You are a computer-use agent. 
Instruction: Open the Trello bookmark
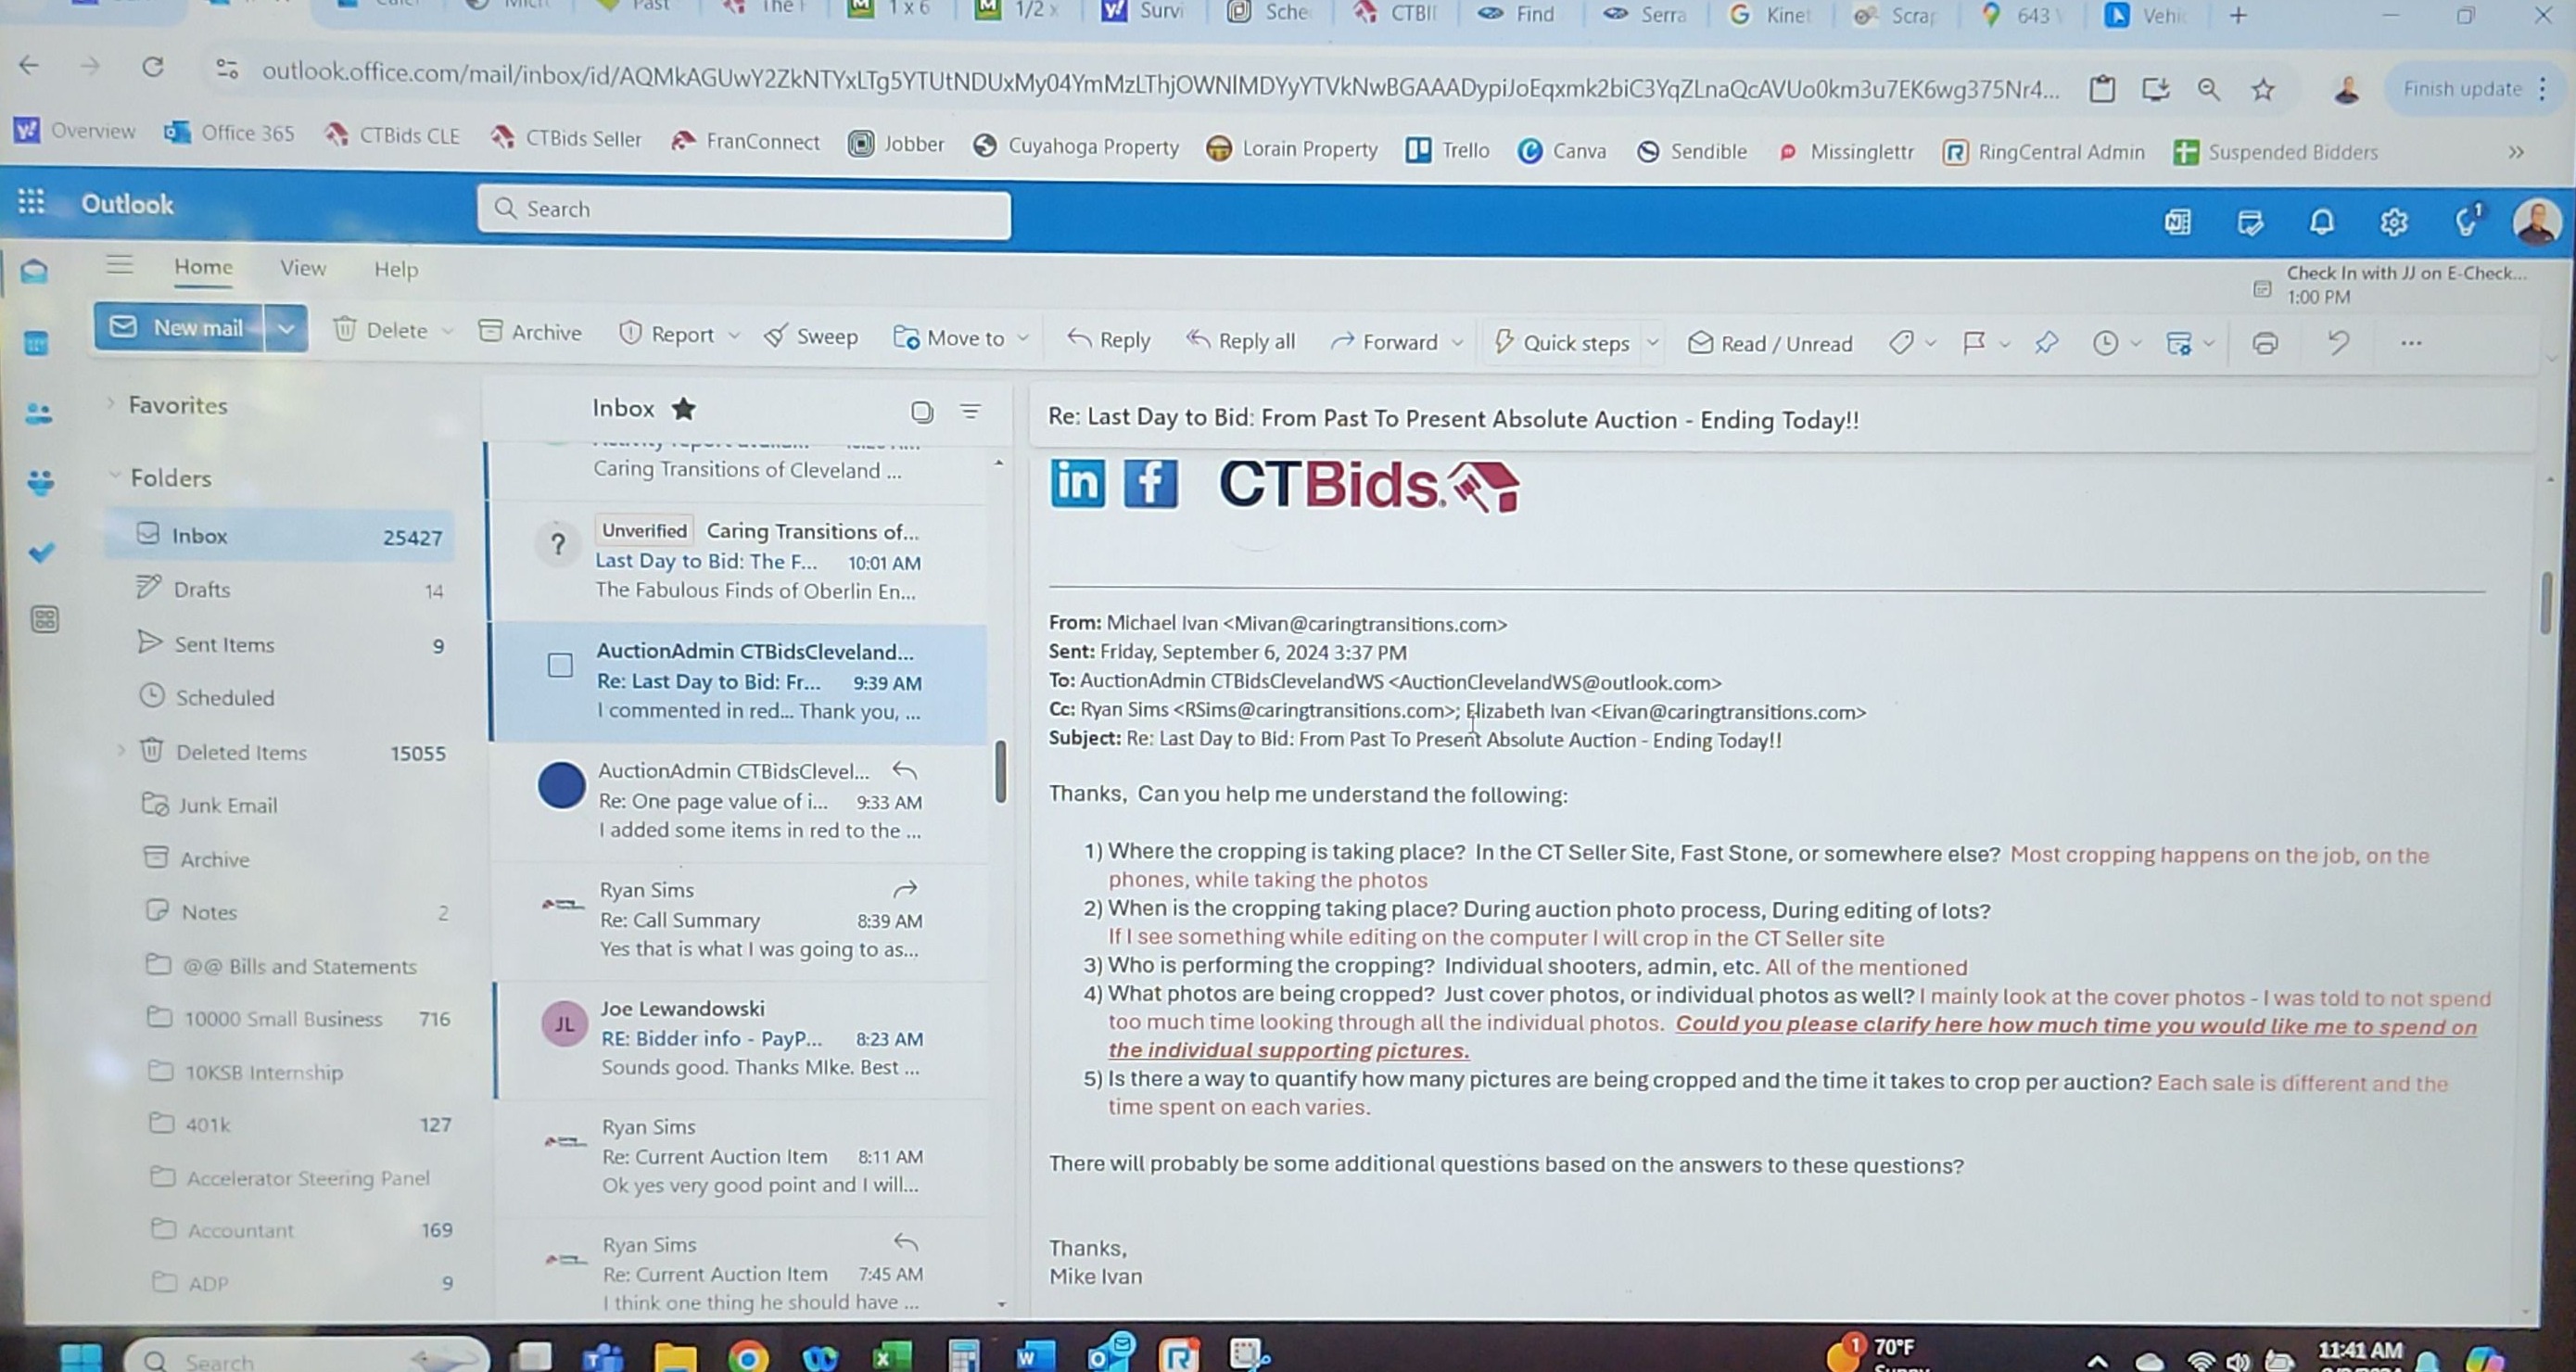(1447, 150)
